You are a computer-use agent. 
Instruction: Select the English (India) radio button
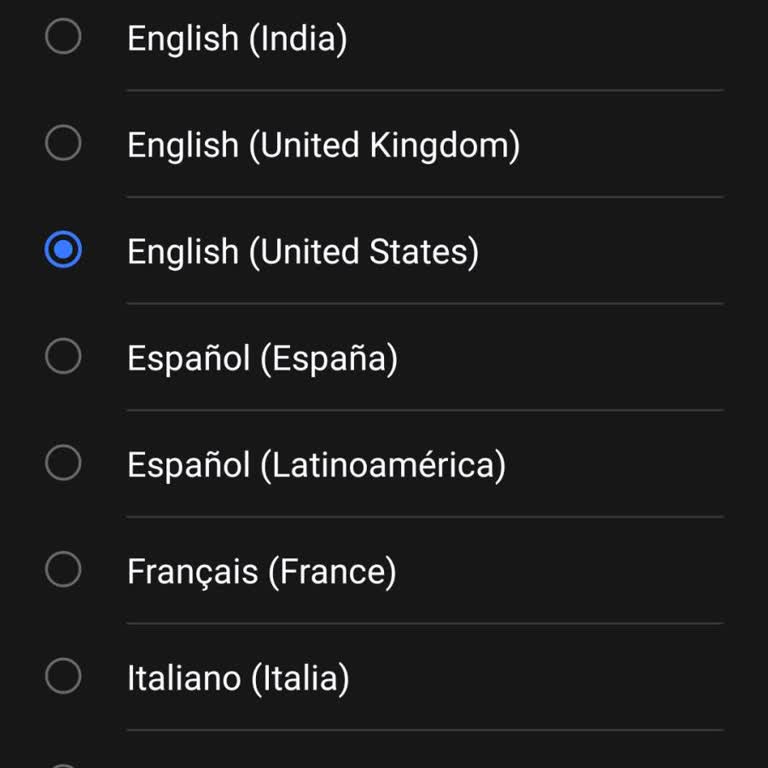pos(63,38)
